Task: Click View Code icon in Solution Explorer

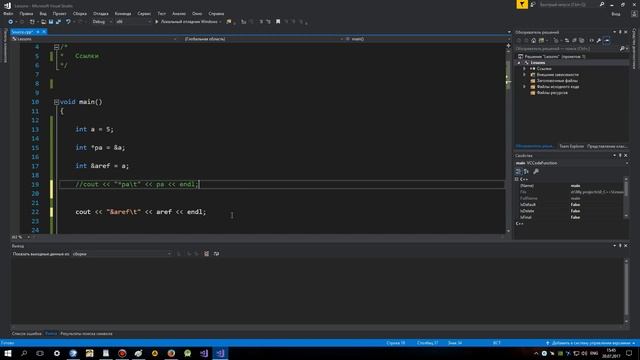Action: 591,40
